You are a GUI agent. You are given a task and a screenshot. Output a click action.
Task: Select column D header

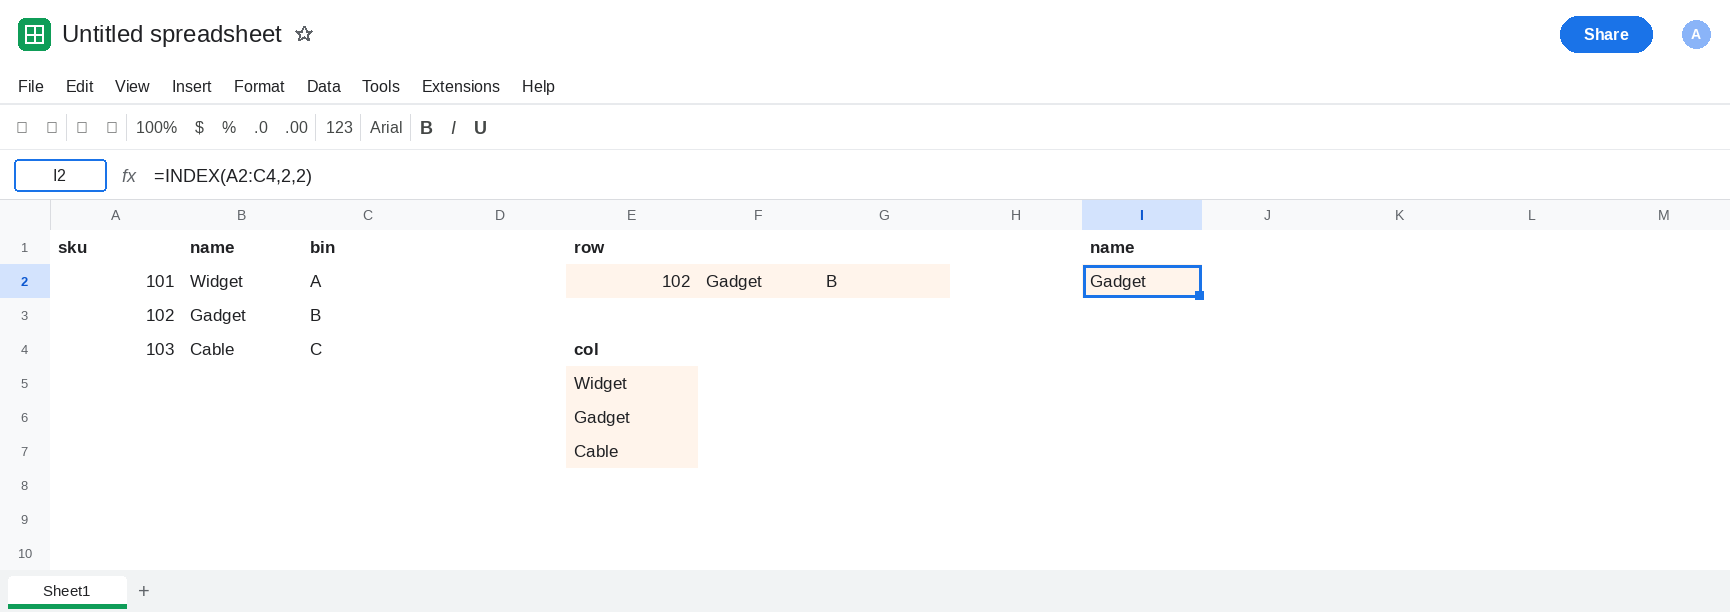(x=500, y=215)
